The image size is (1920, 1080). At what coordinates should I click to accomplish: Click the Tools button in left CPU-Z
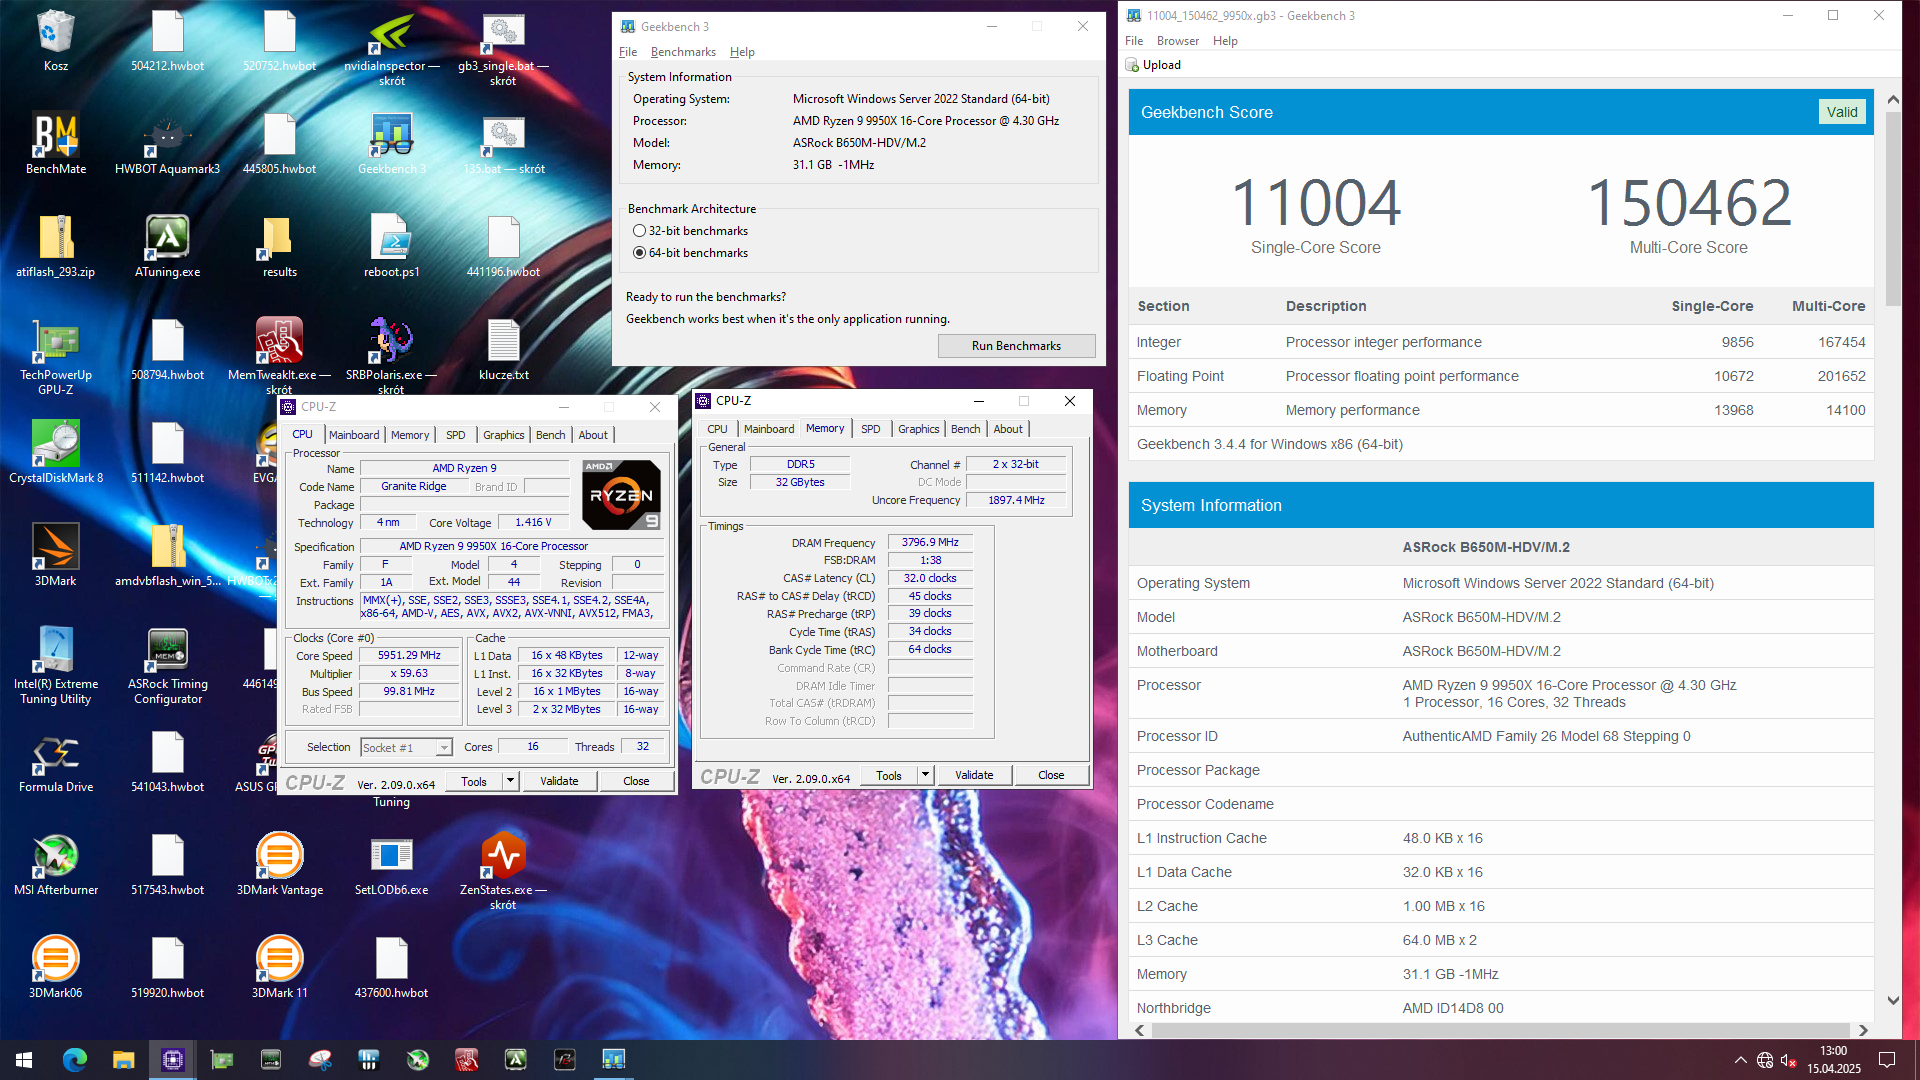474,781
